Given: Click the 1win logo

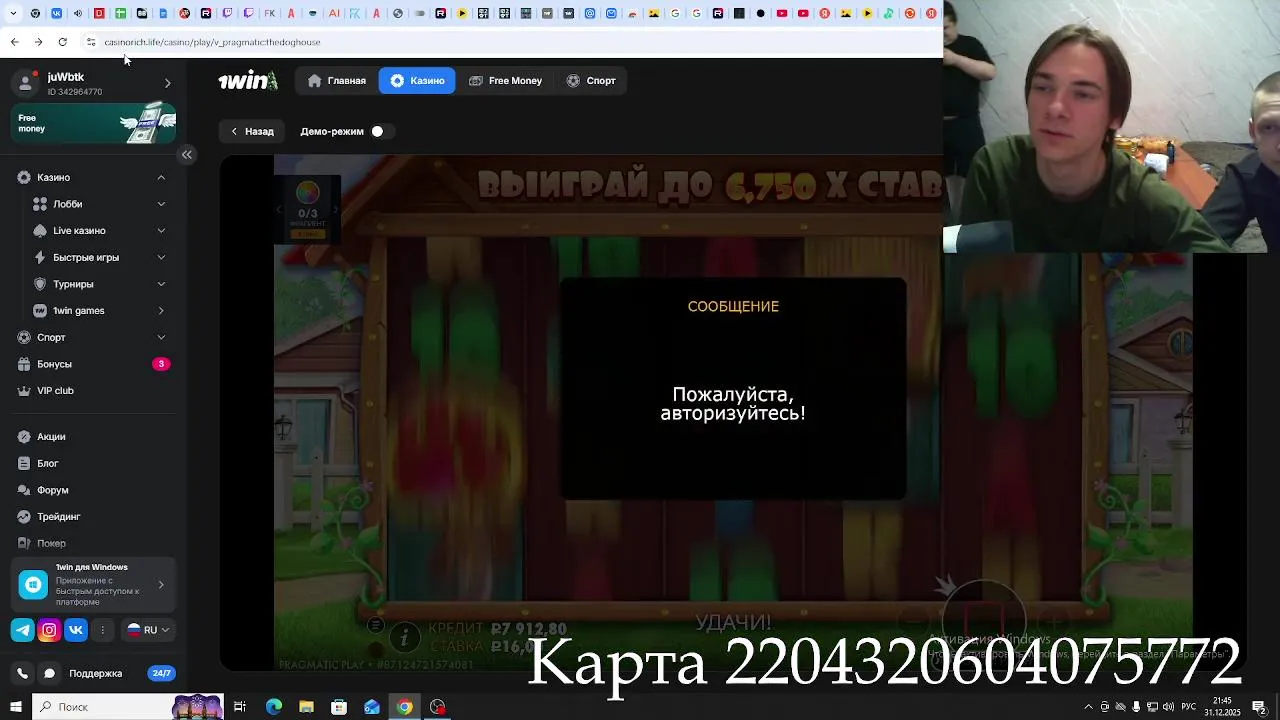Looking at the screenshot, I should (x=248, y=81).
